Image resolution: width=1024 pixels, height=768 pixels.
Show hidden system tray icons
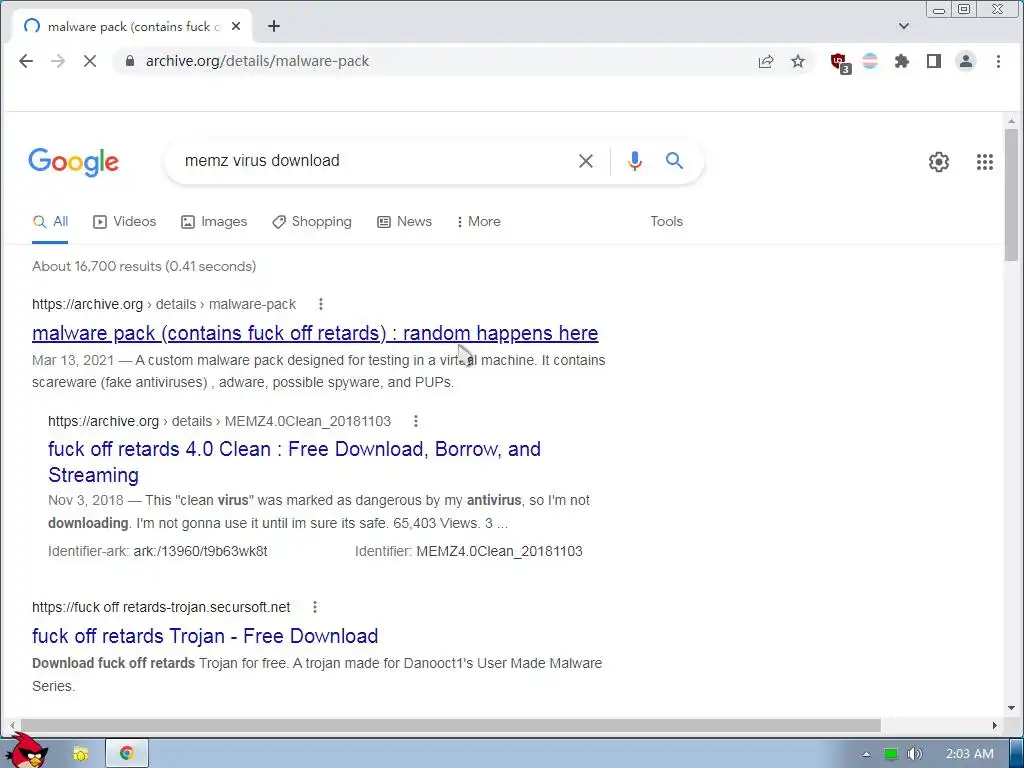pyautogui.click(x=866, y=754)
